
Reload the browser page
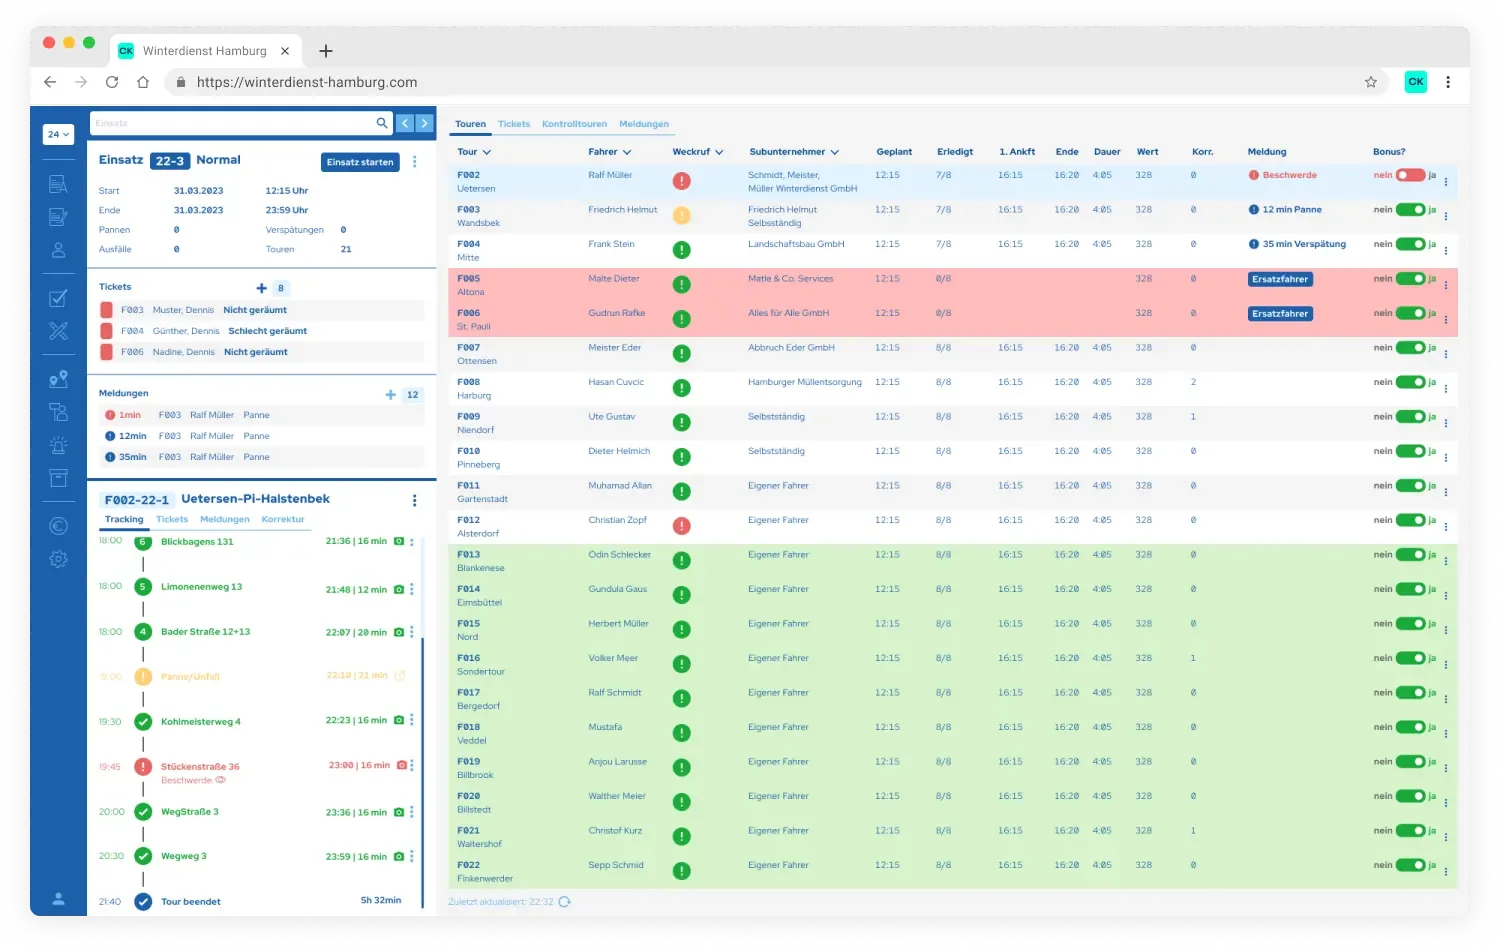(x=112, y=82)
